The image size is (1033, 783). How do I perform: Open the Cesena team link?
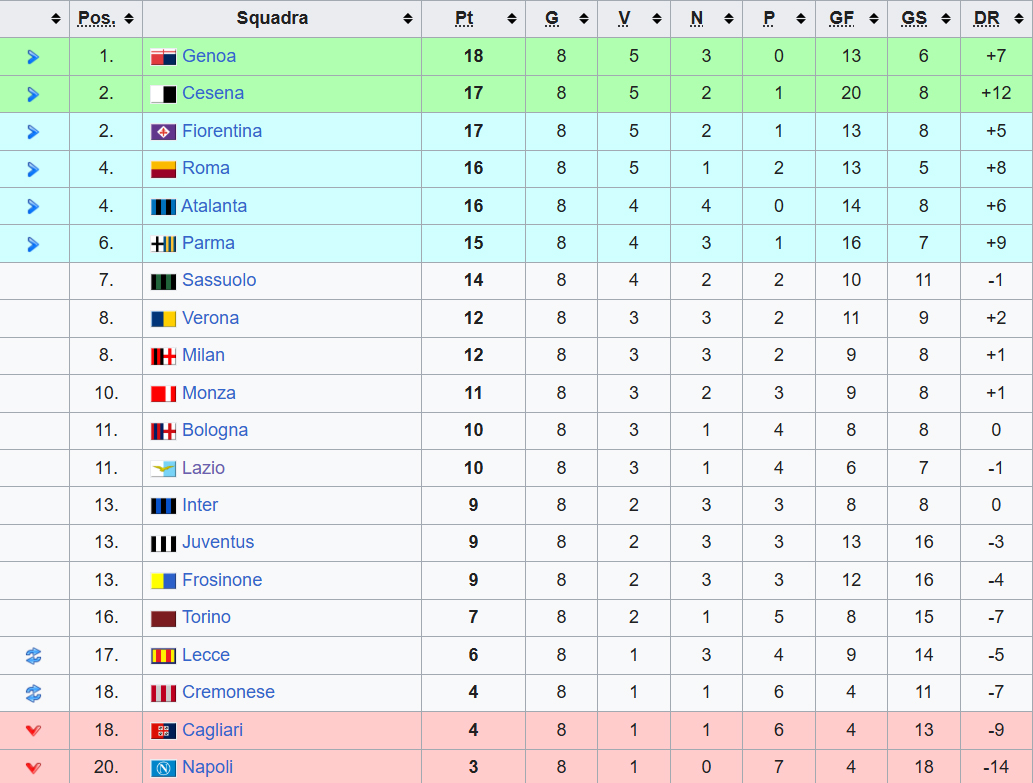pyautogui.click(x=212, y=93)
